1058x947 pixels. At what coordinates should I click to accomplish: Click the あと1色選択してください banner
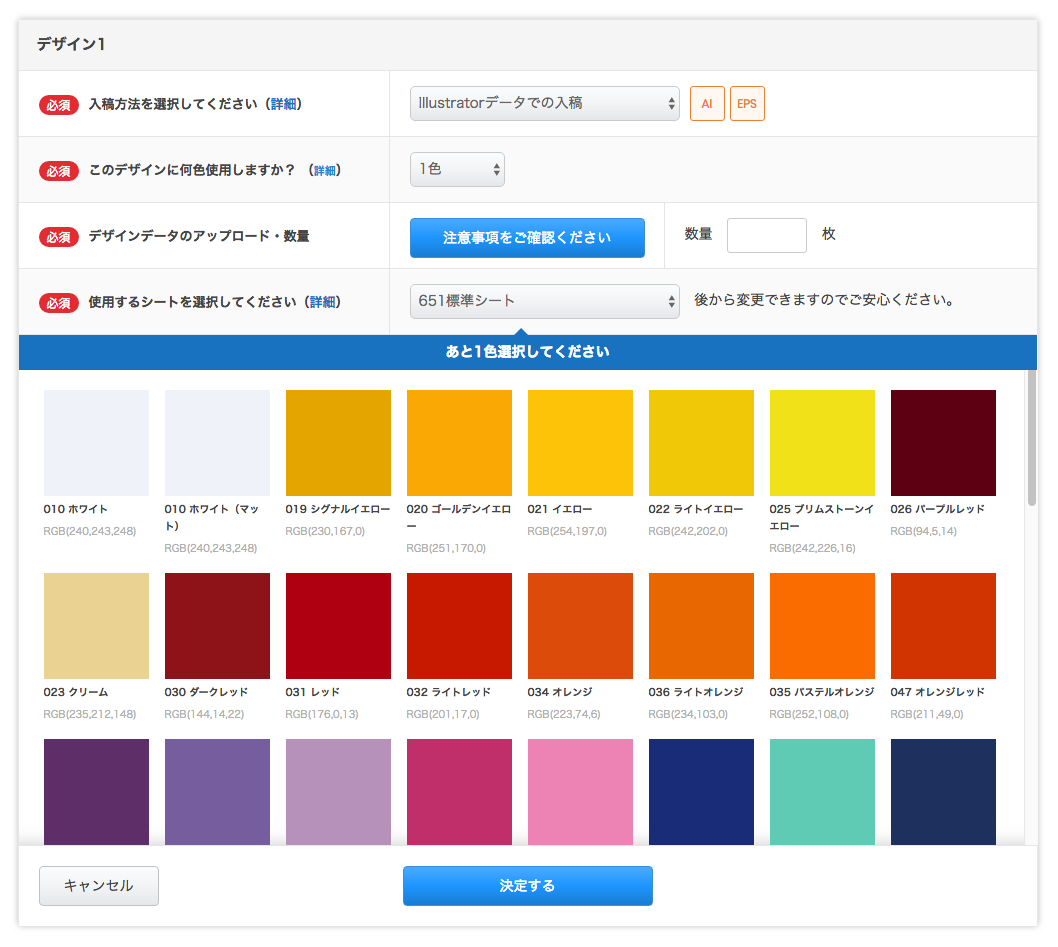pos(528,352)
